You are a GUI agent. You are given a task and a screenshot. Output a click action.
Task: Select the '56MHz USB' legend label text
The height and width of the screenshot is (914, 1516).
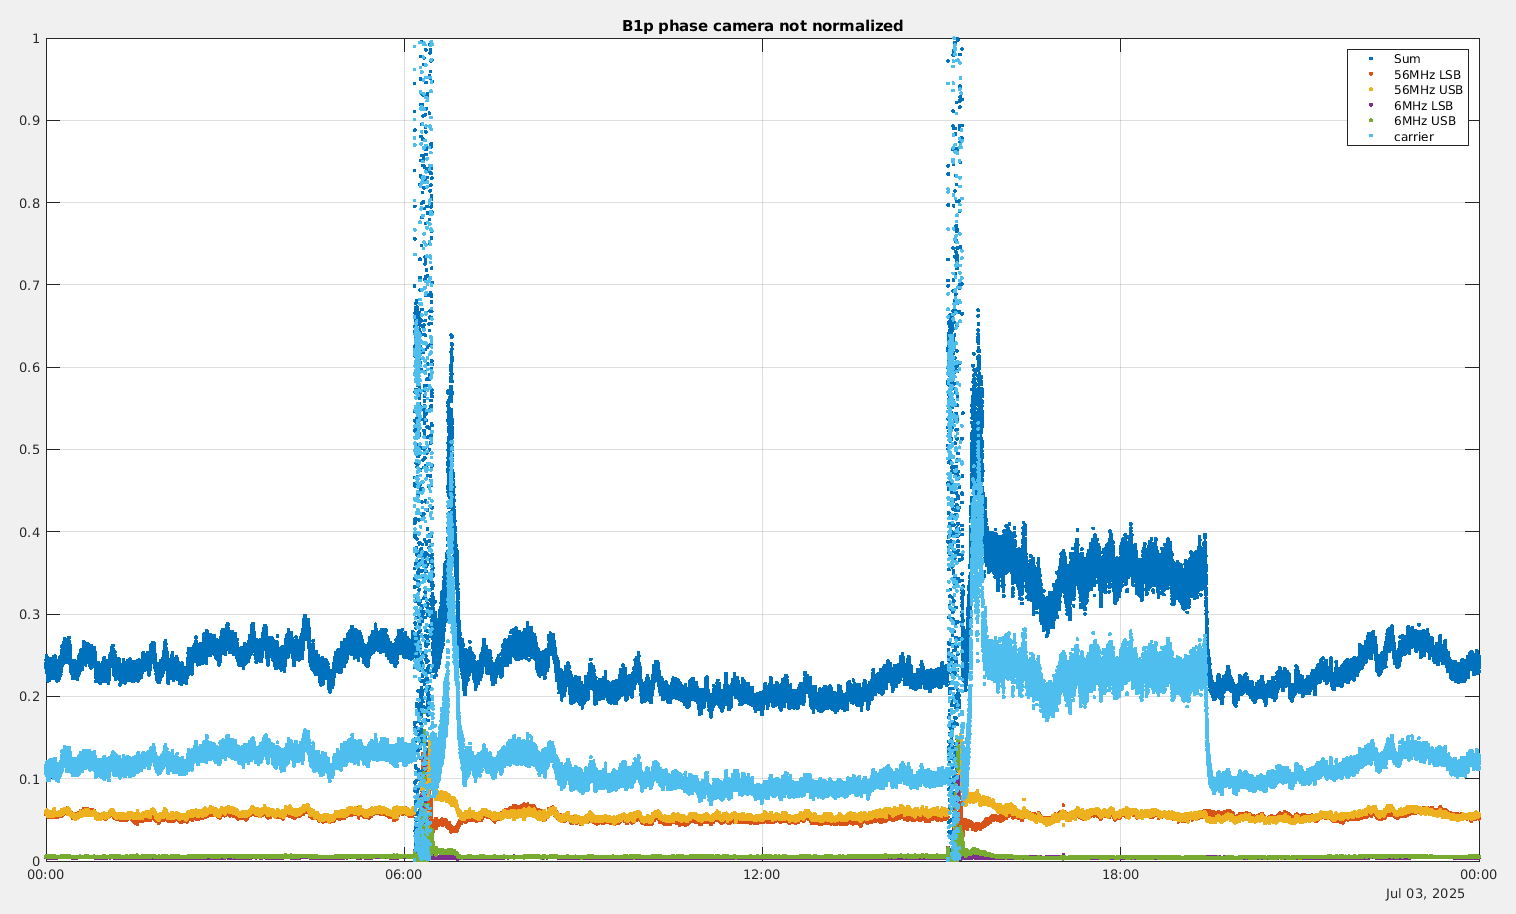point(1428,90)
